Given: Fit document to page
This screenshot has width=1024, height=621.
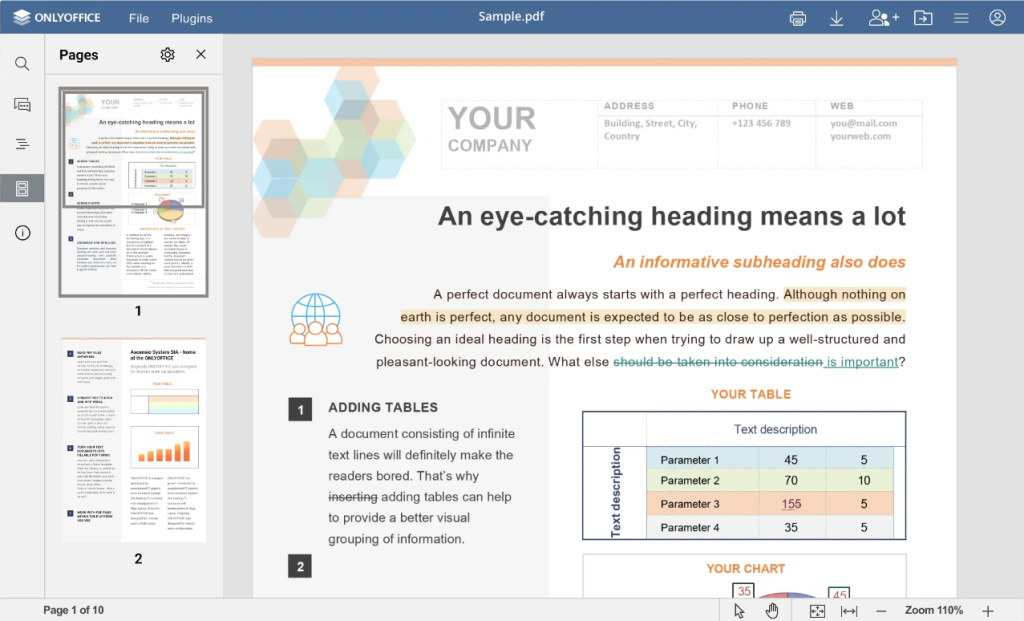Looking at the screenshot, I should click(817, 610).
